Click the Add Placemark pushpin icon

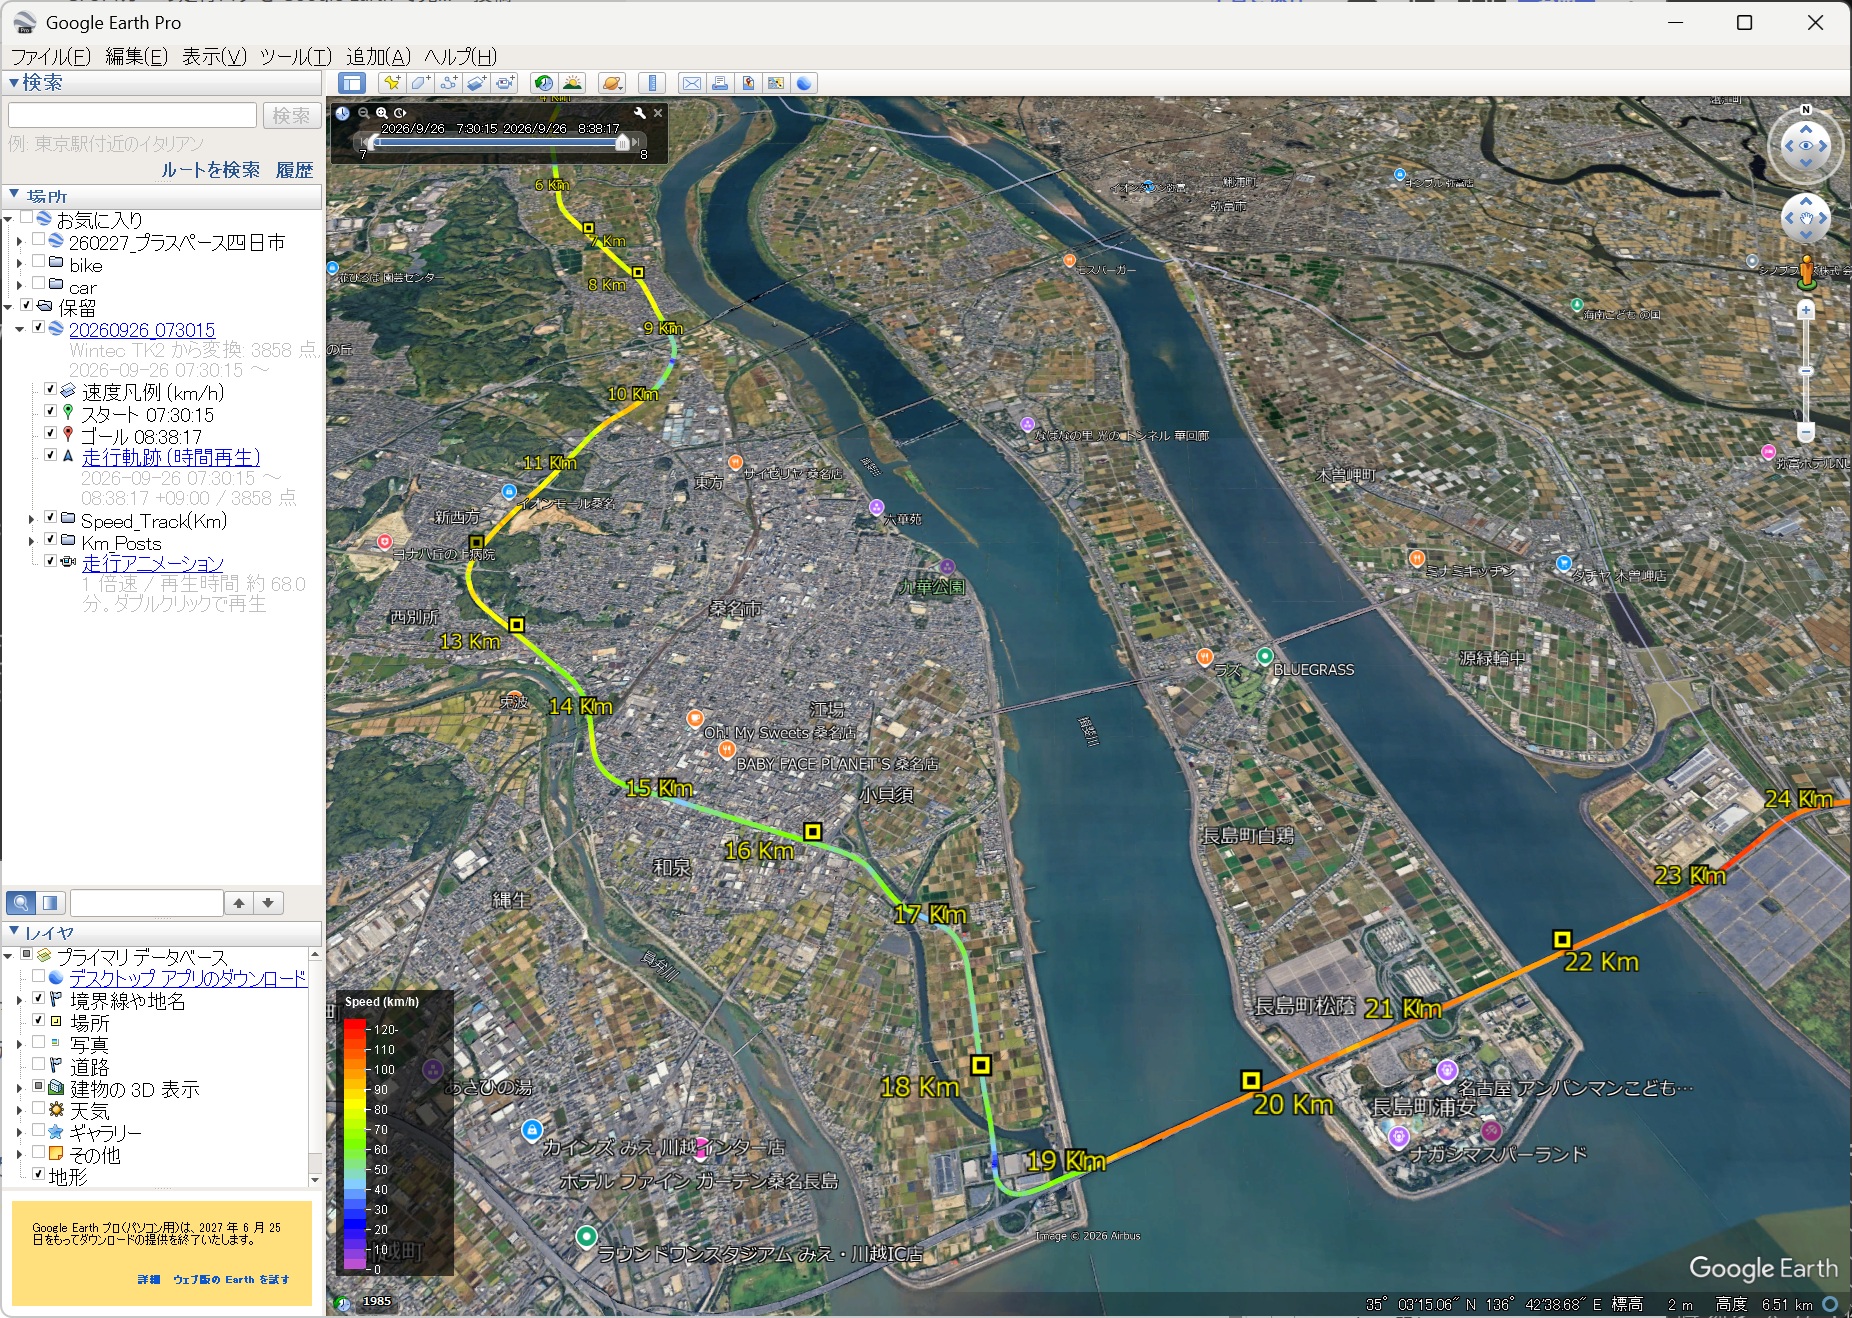tap(391, 83)
